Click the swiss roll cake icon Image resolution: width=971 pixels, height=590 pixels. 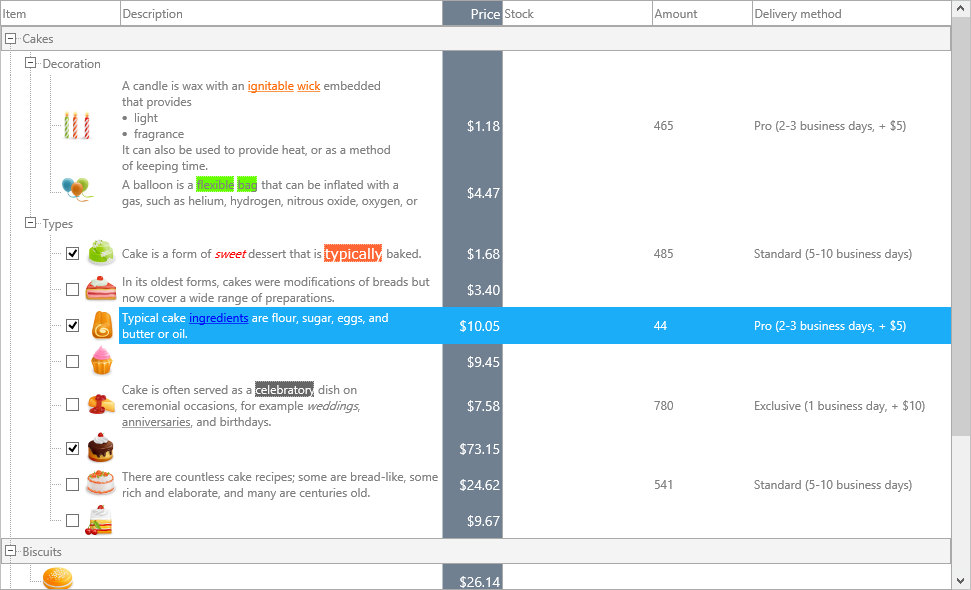tap(101, 325)
